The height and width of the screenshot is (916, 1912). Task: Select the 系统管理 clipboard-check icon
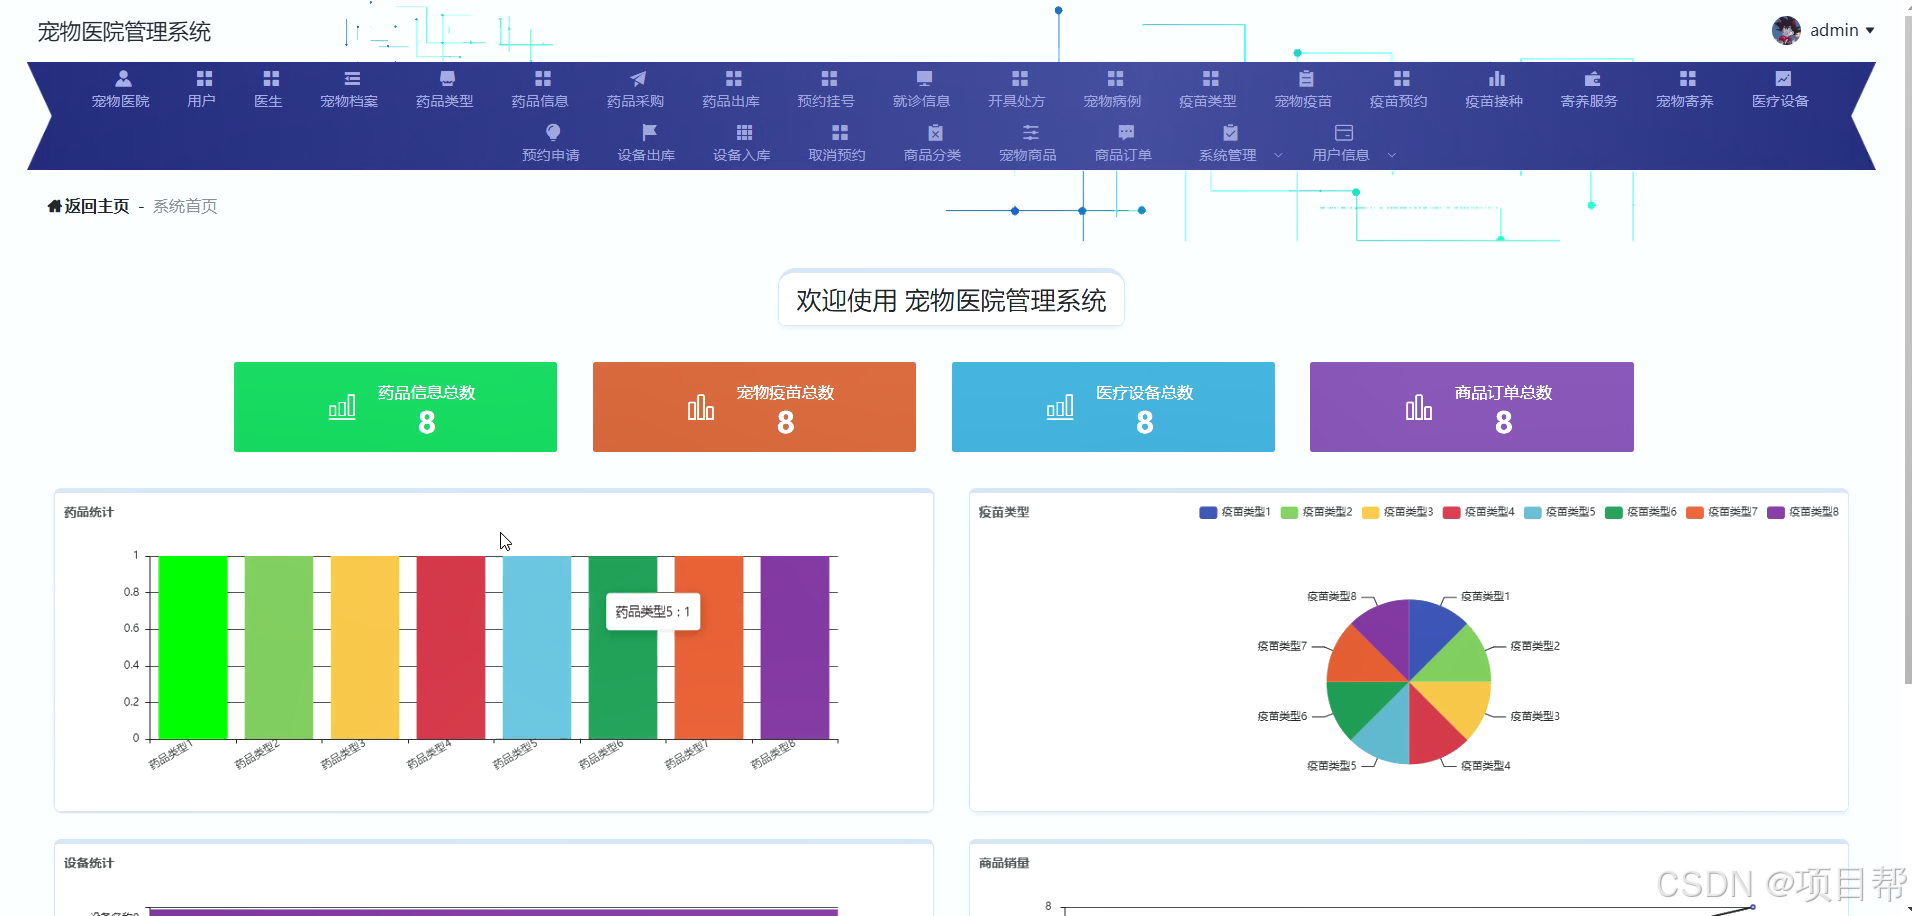(x=1230, y=132)
